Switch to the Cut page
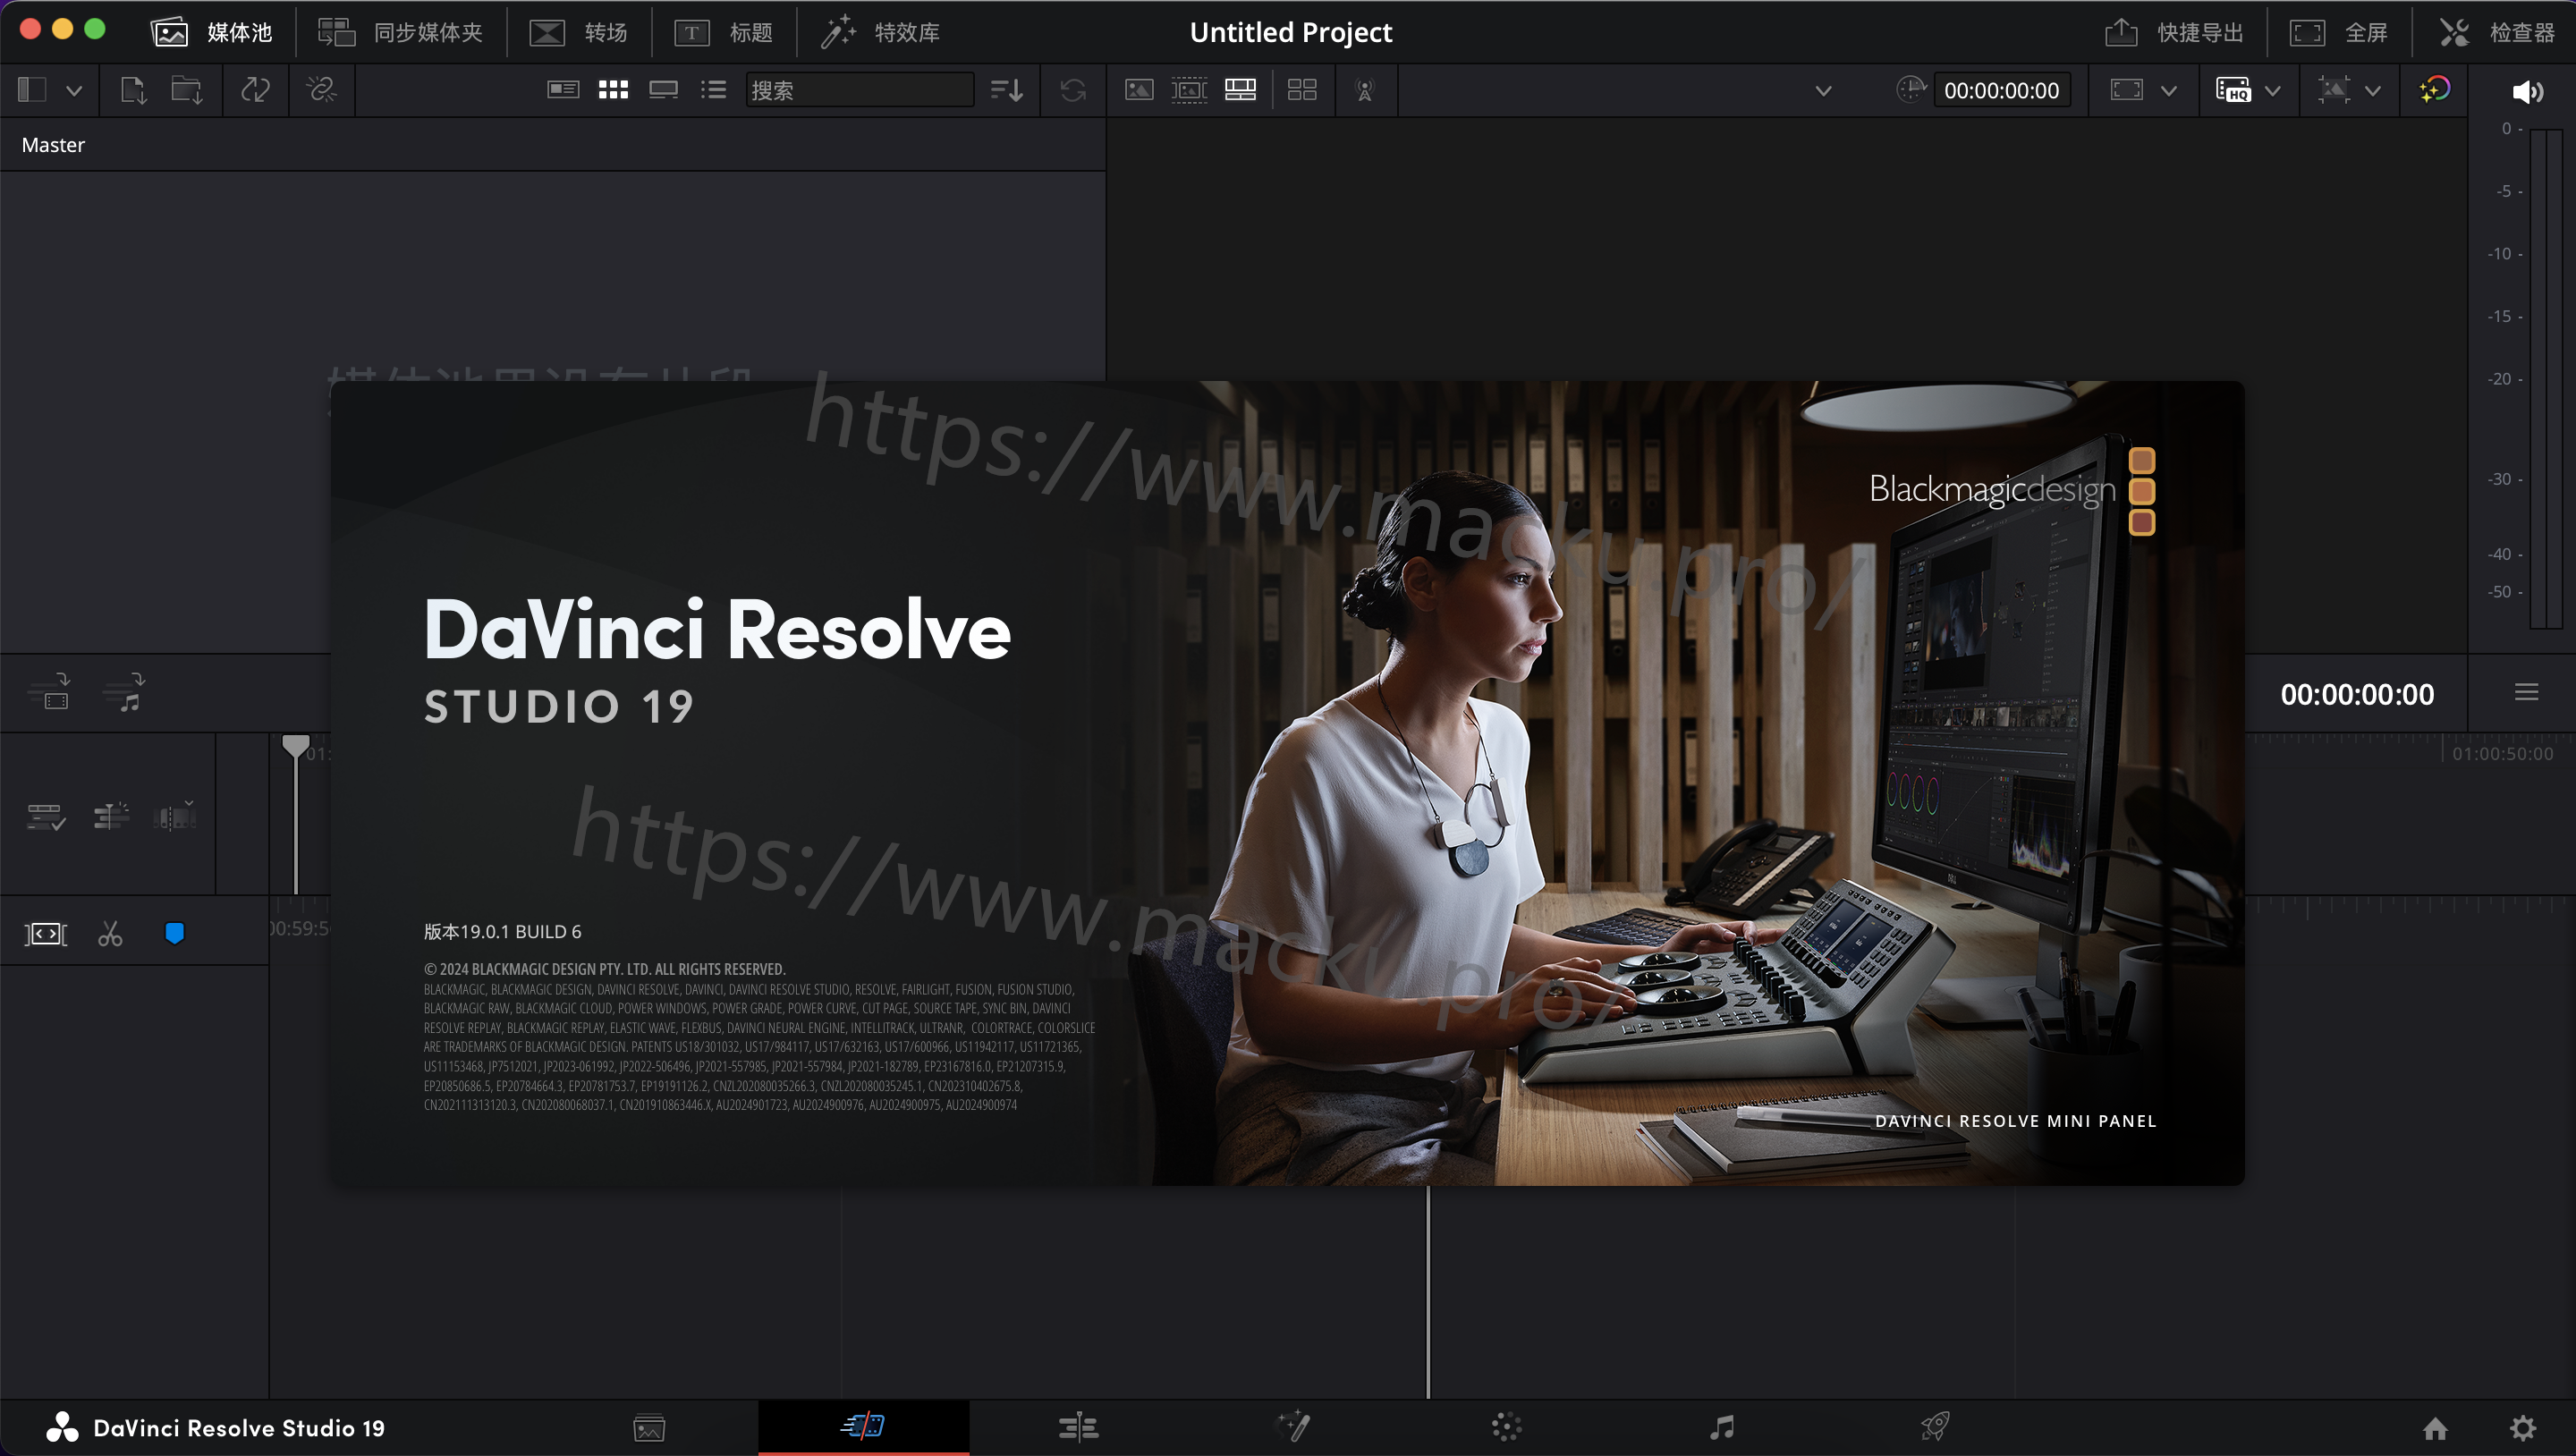 tap(863, 1426)
